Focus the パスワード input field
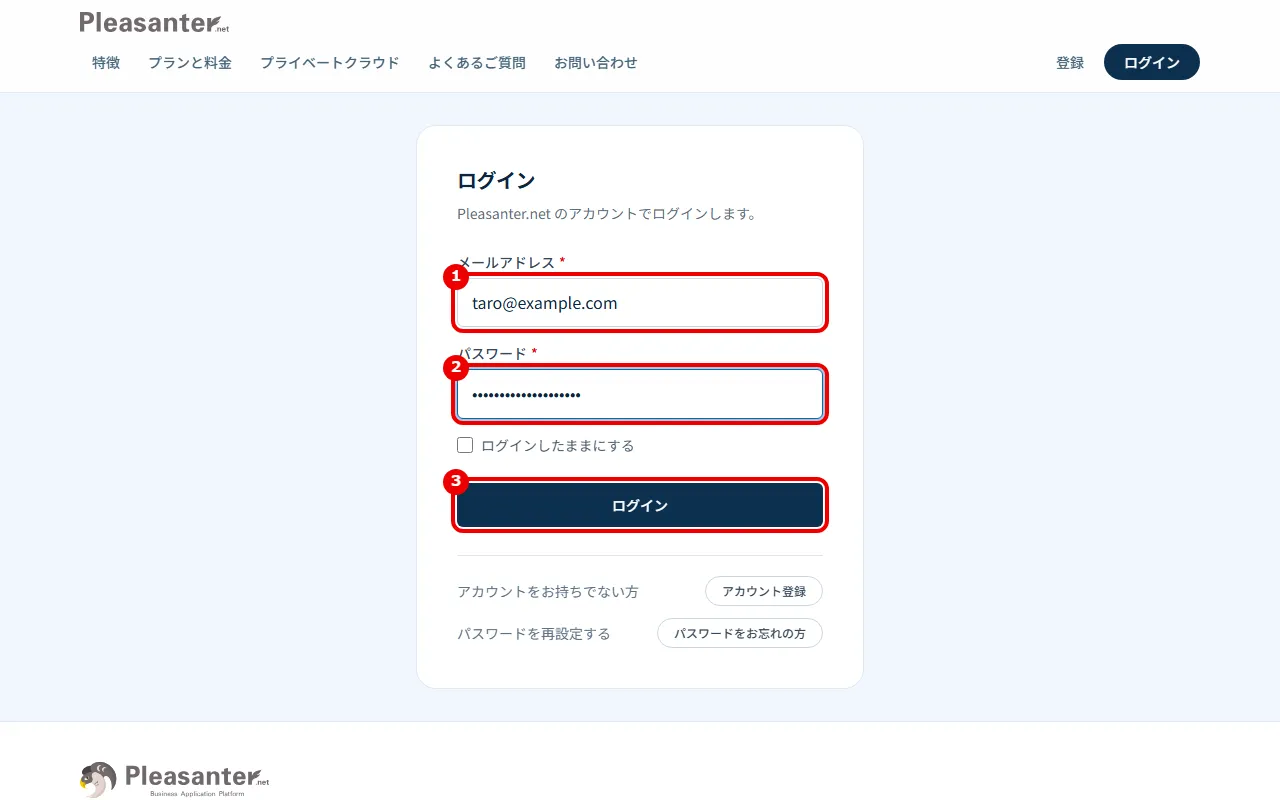Image resolution: width=1280 pixels, height=800 pixels. pyautogui.click(x=640, y=394)
